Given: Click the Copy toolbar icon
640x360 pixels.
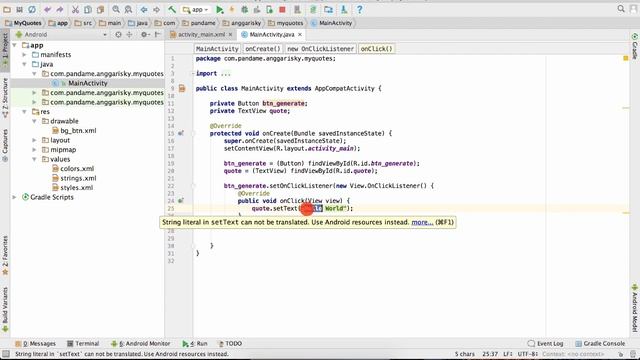Looking at the screenshot, I should tap(88, 9).
